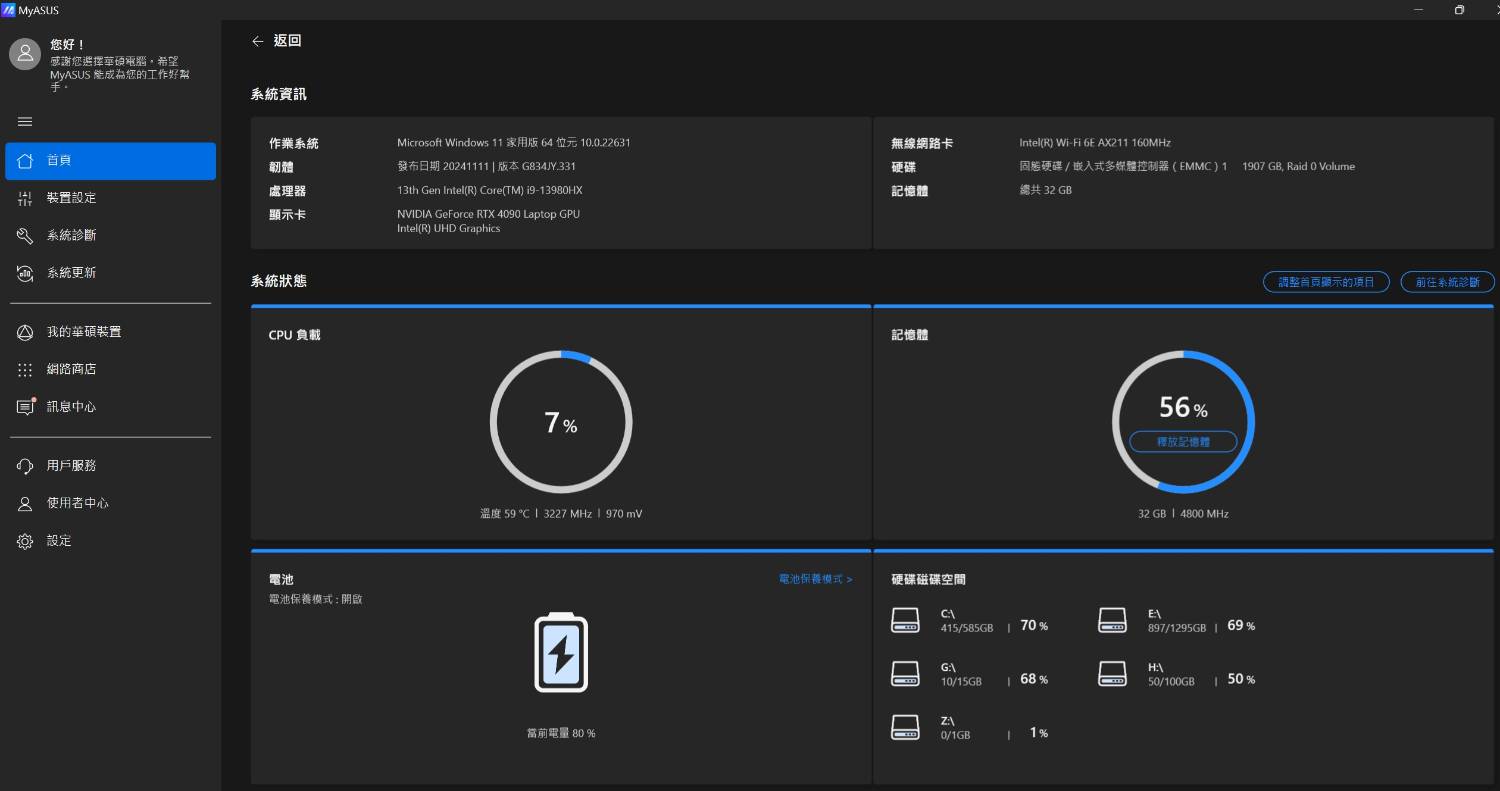Open 訊息中心 message icon with notification
The height and width of the screenshot is (791, 1500).
(25, 407)
